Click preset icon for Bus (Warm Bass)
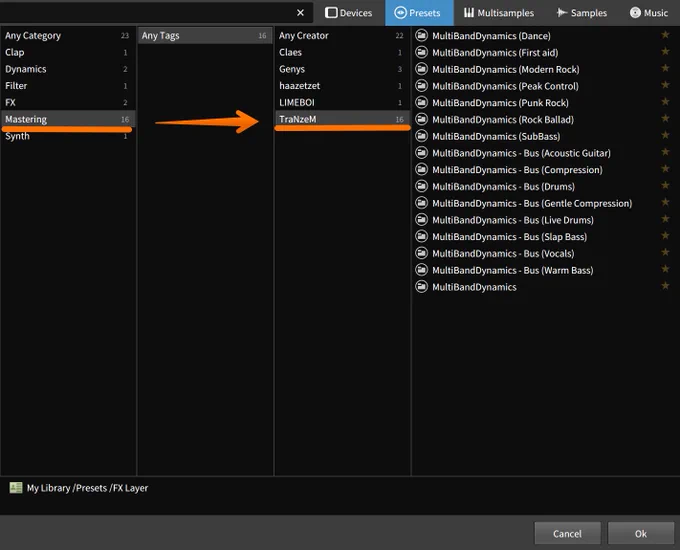The width and height of the screenshot is (680, 550). point(422,270)
